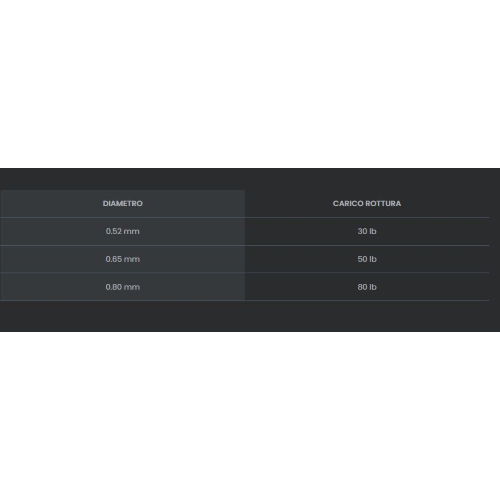Select the 30 lb breaking load cell
The image size is (500, 500).
point(367,231)
